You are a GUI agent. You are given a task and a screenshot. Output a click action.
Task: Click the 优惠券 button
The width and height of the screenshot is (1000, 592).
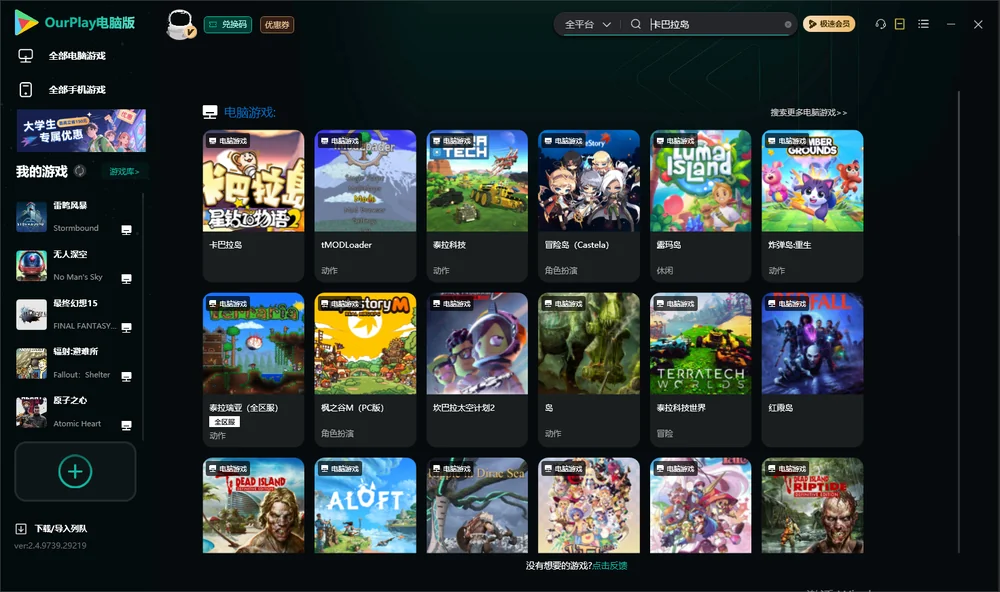point(277,25)
